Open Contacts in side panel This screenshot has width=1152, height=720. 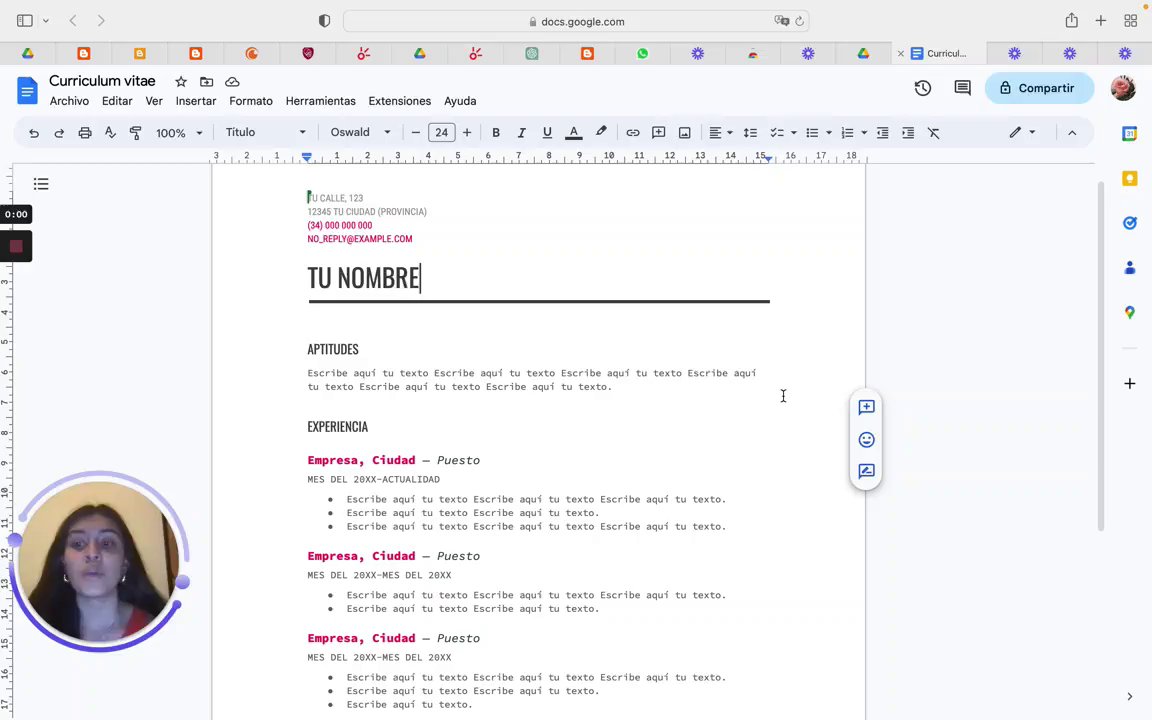coord(1130,267)
